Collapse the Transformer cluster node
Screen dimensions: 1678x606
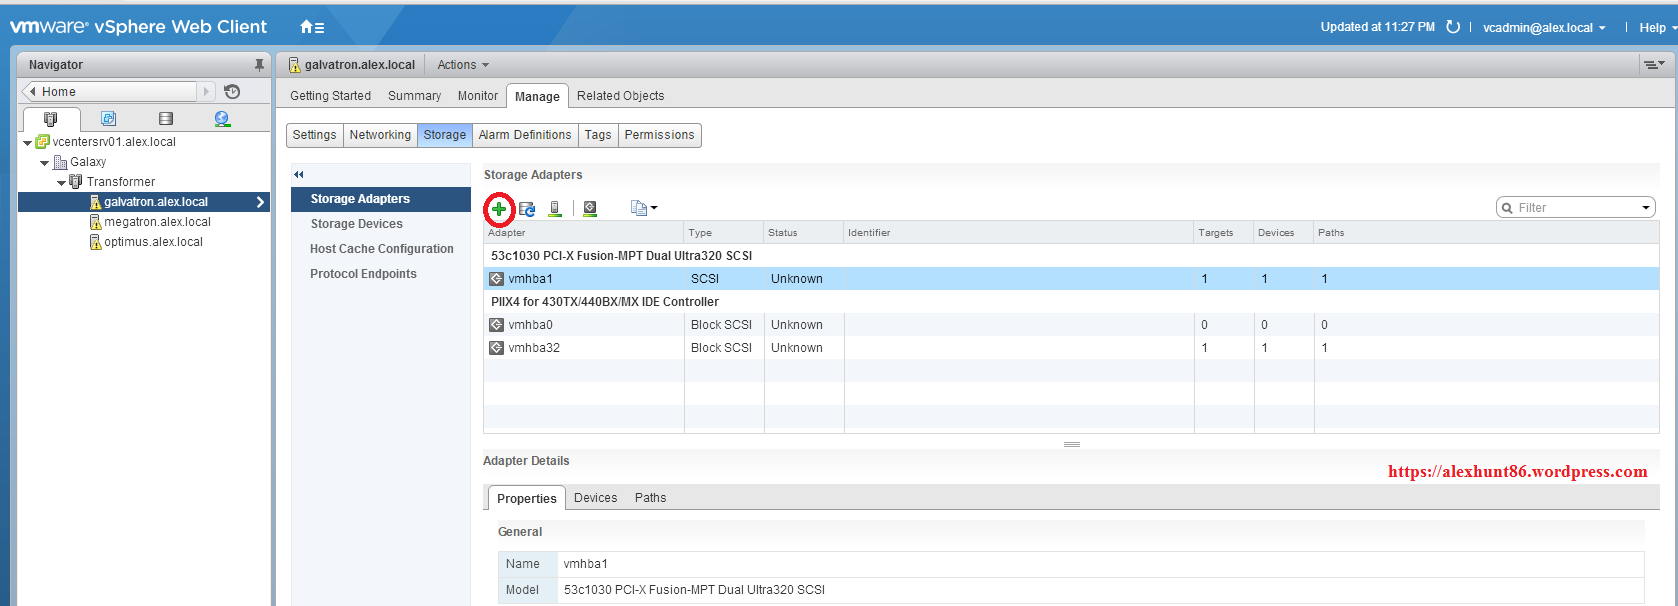[x=61, y=183]
